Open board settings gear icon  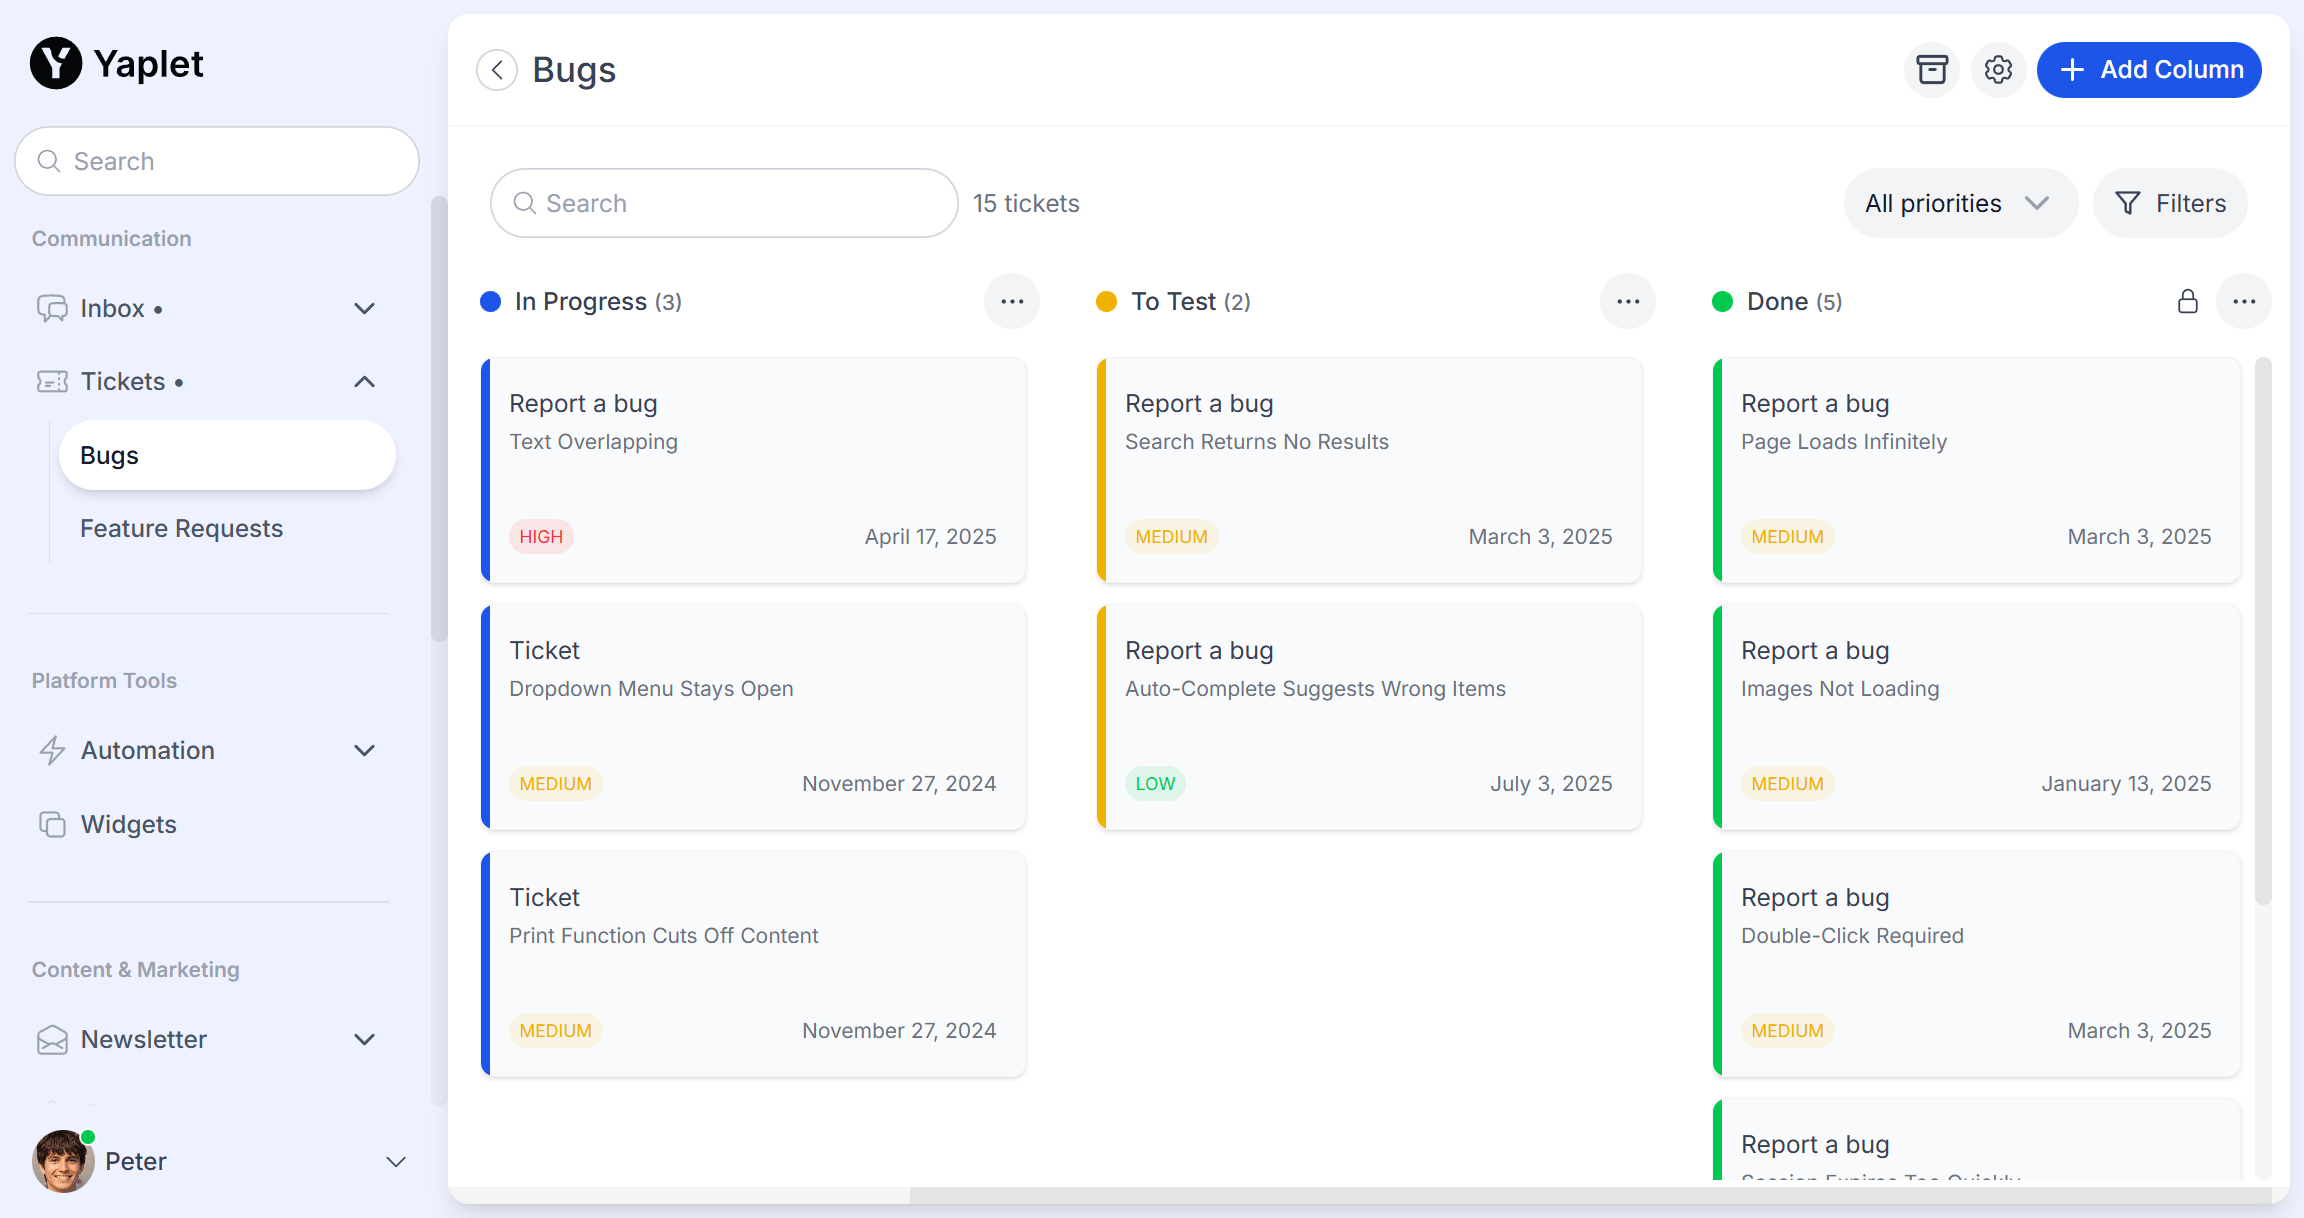1998,70
